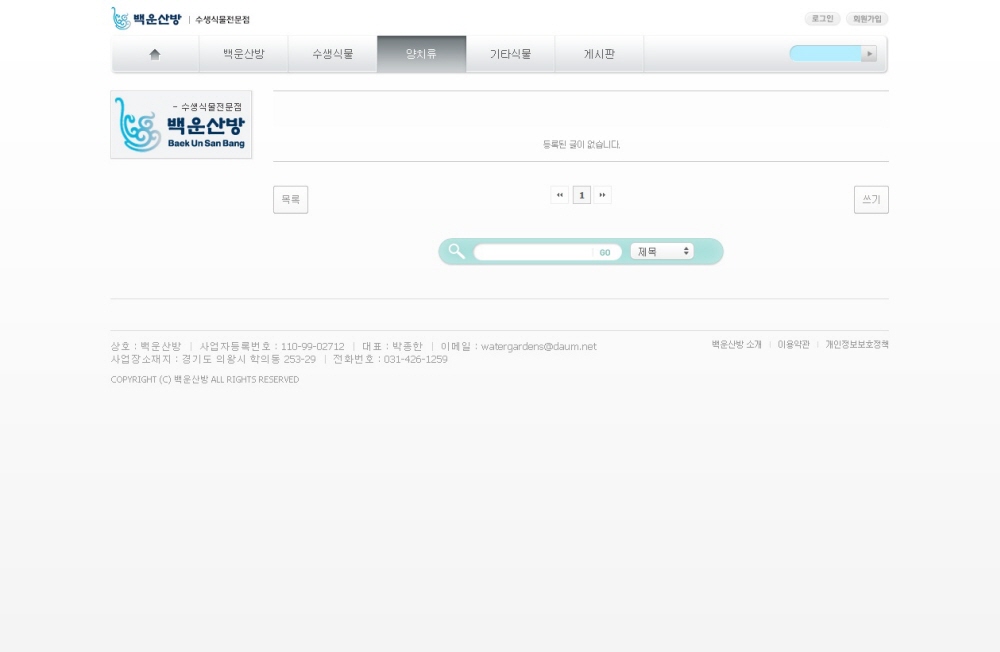Open the 기타식물 menu tab
The width and height of the screenshot is (1000, 652).
(510, 54)
